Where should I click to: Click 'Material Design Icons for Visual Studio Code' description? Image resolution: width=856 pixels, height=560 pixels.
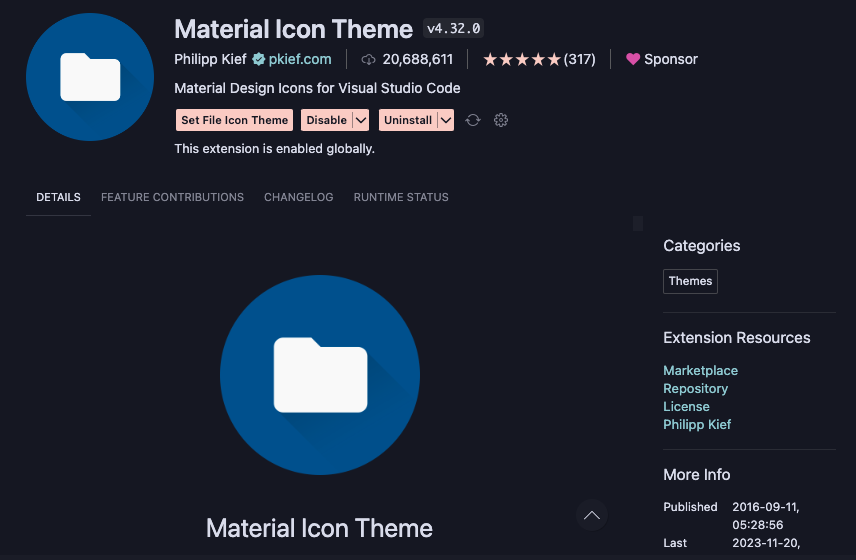pyautogui.click(x=317, y=88)
